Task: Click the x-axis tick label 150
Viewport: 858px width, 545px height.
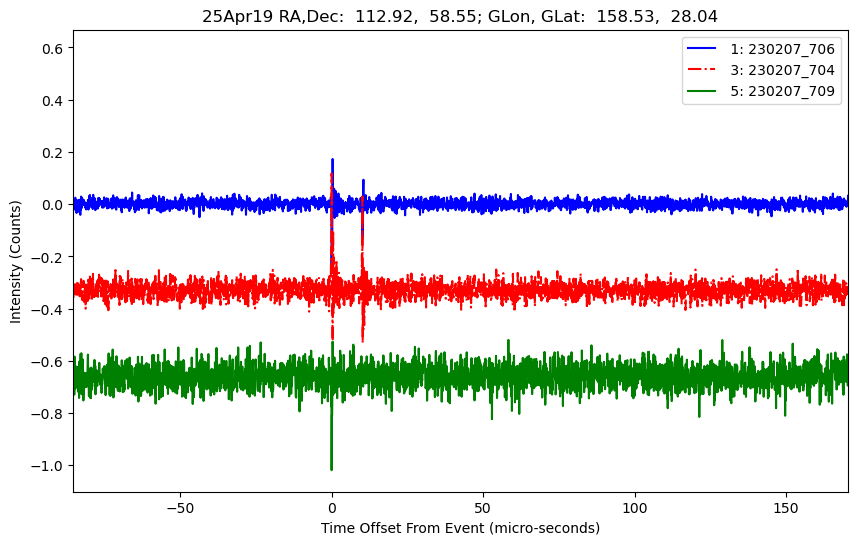Action: coord(786,508)
